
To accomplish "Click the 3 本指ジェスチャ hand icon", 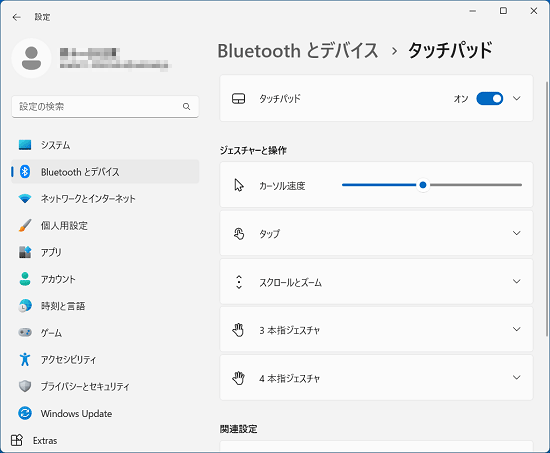I will click(x=239, y=330).
